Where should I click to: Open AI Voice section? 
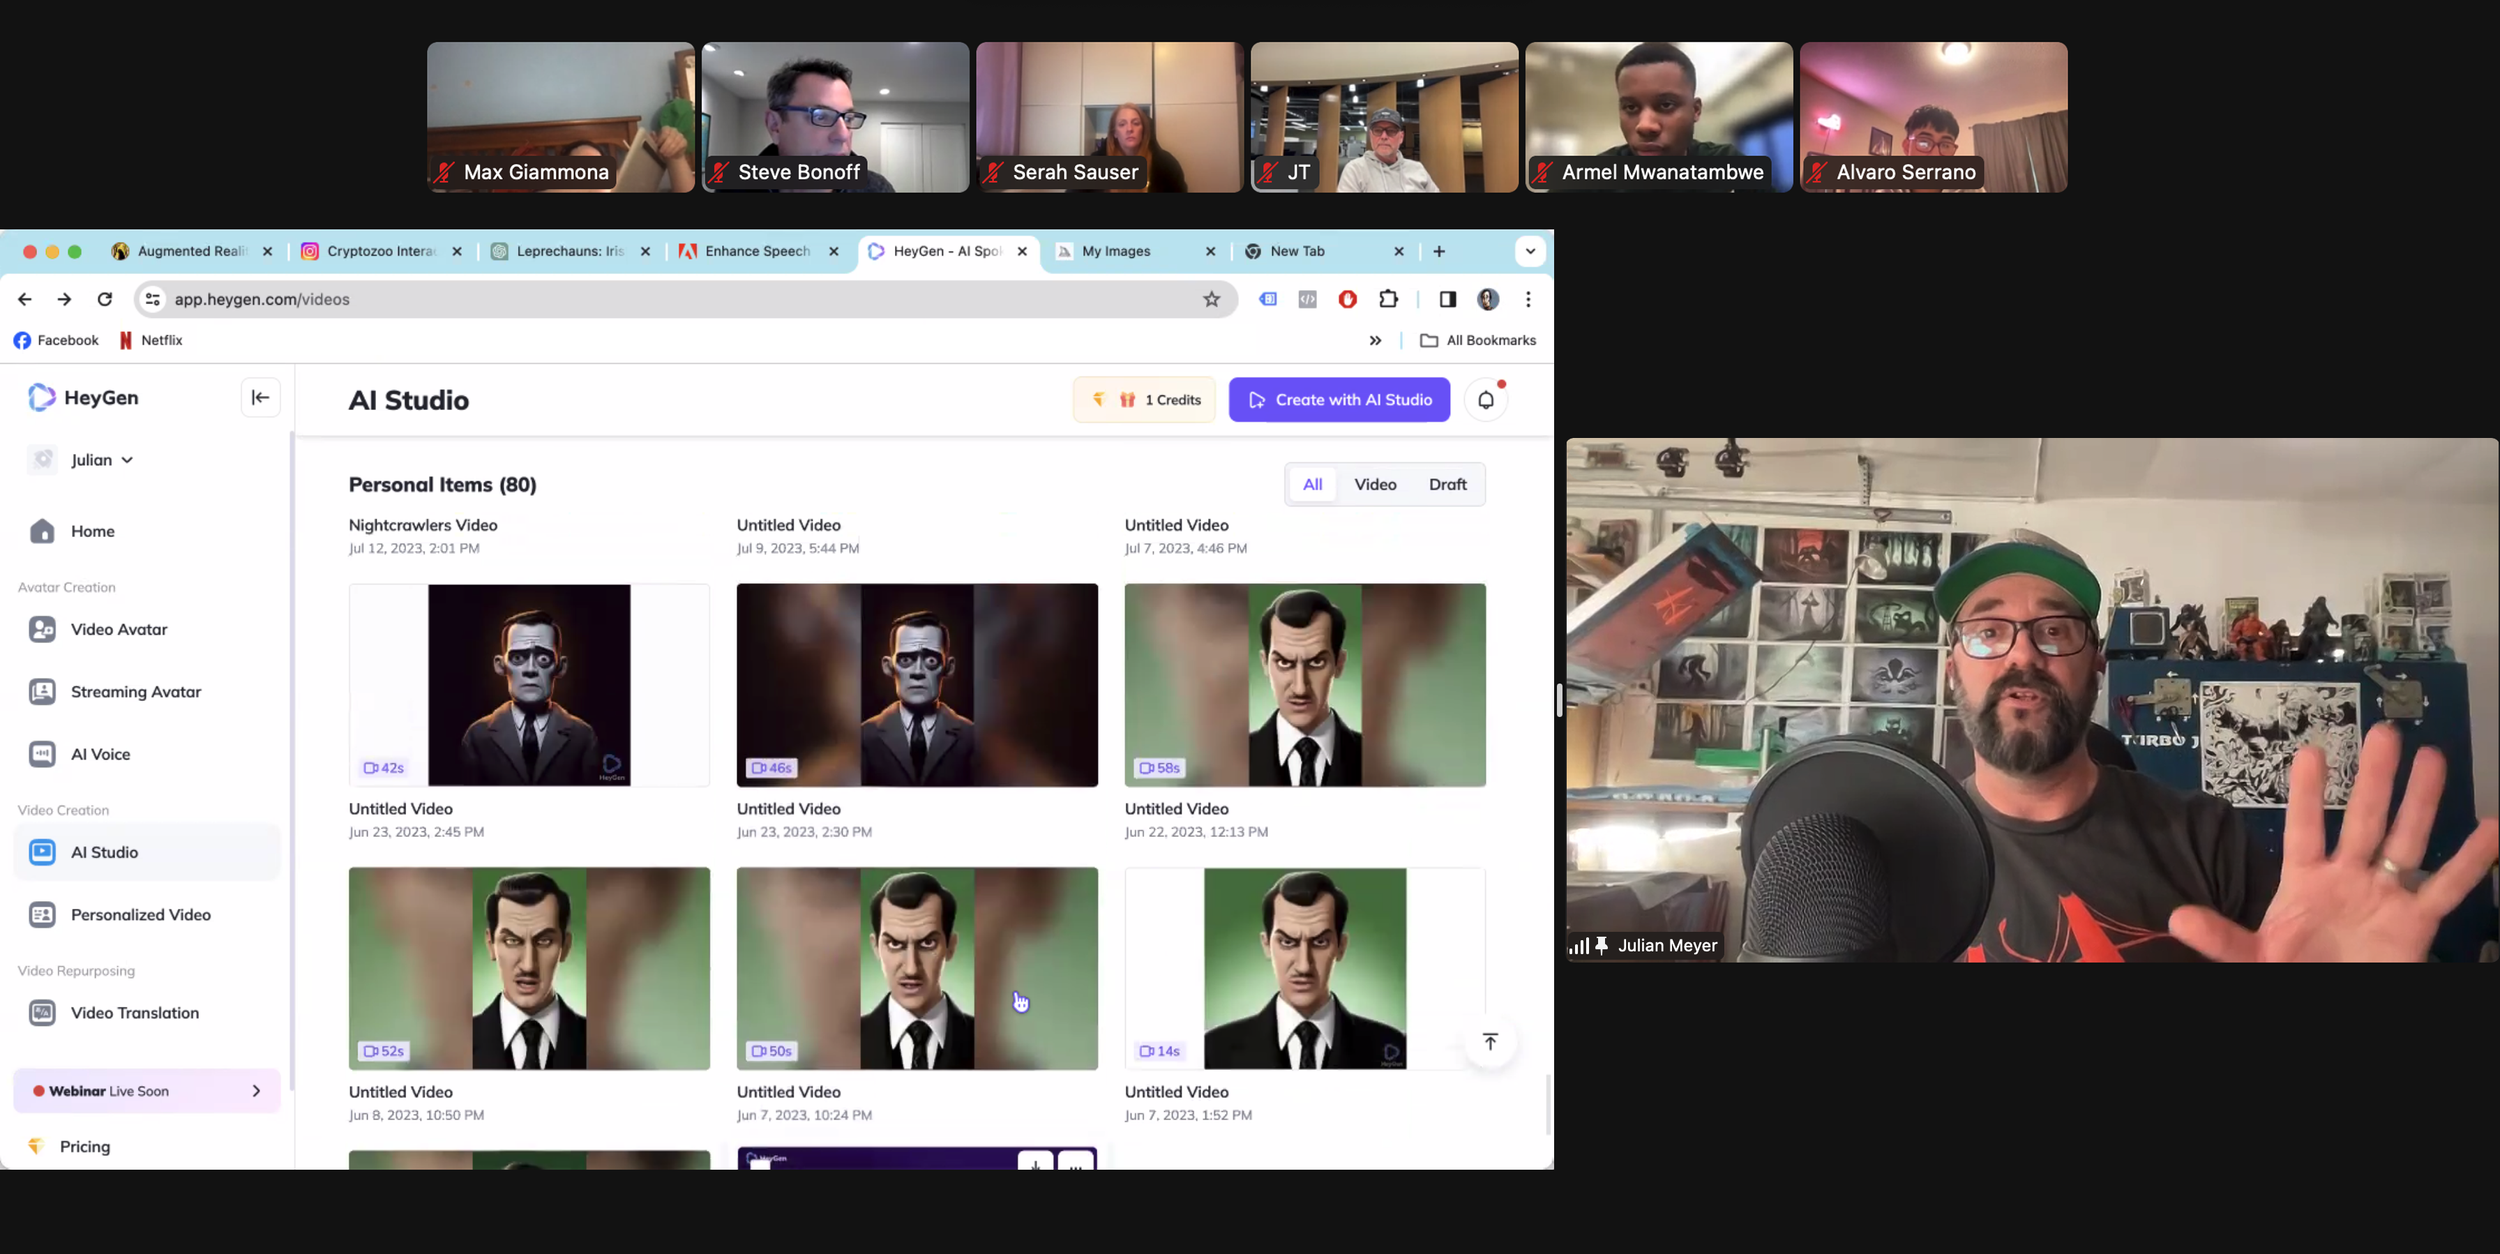pyautogui.click(x=100, y=755)
